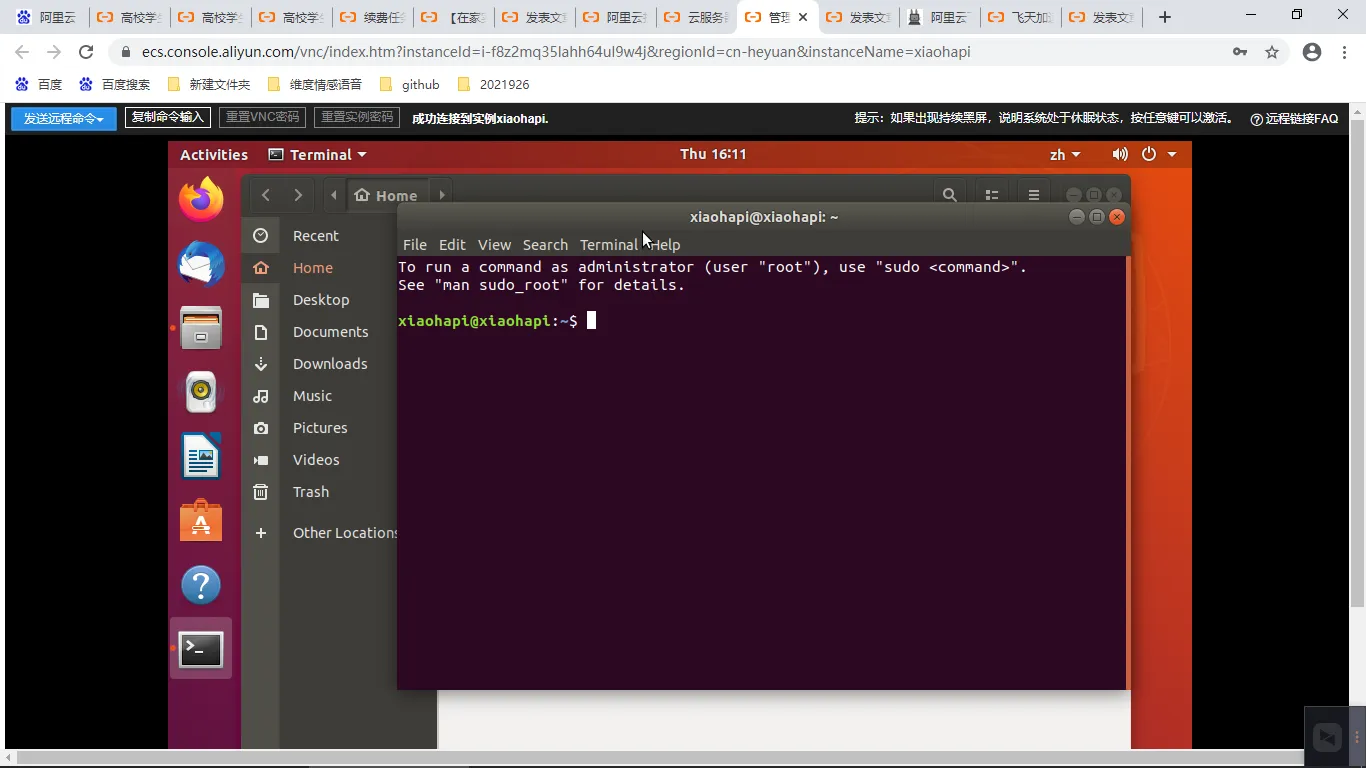1366x768 pixels.
Task: Click the browser back arrow
Action: 22,52
